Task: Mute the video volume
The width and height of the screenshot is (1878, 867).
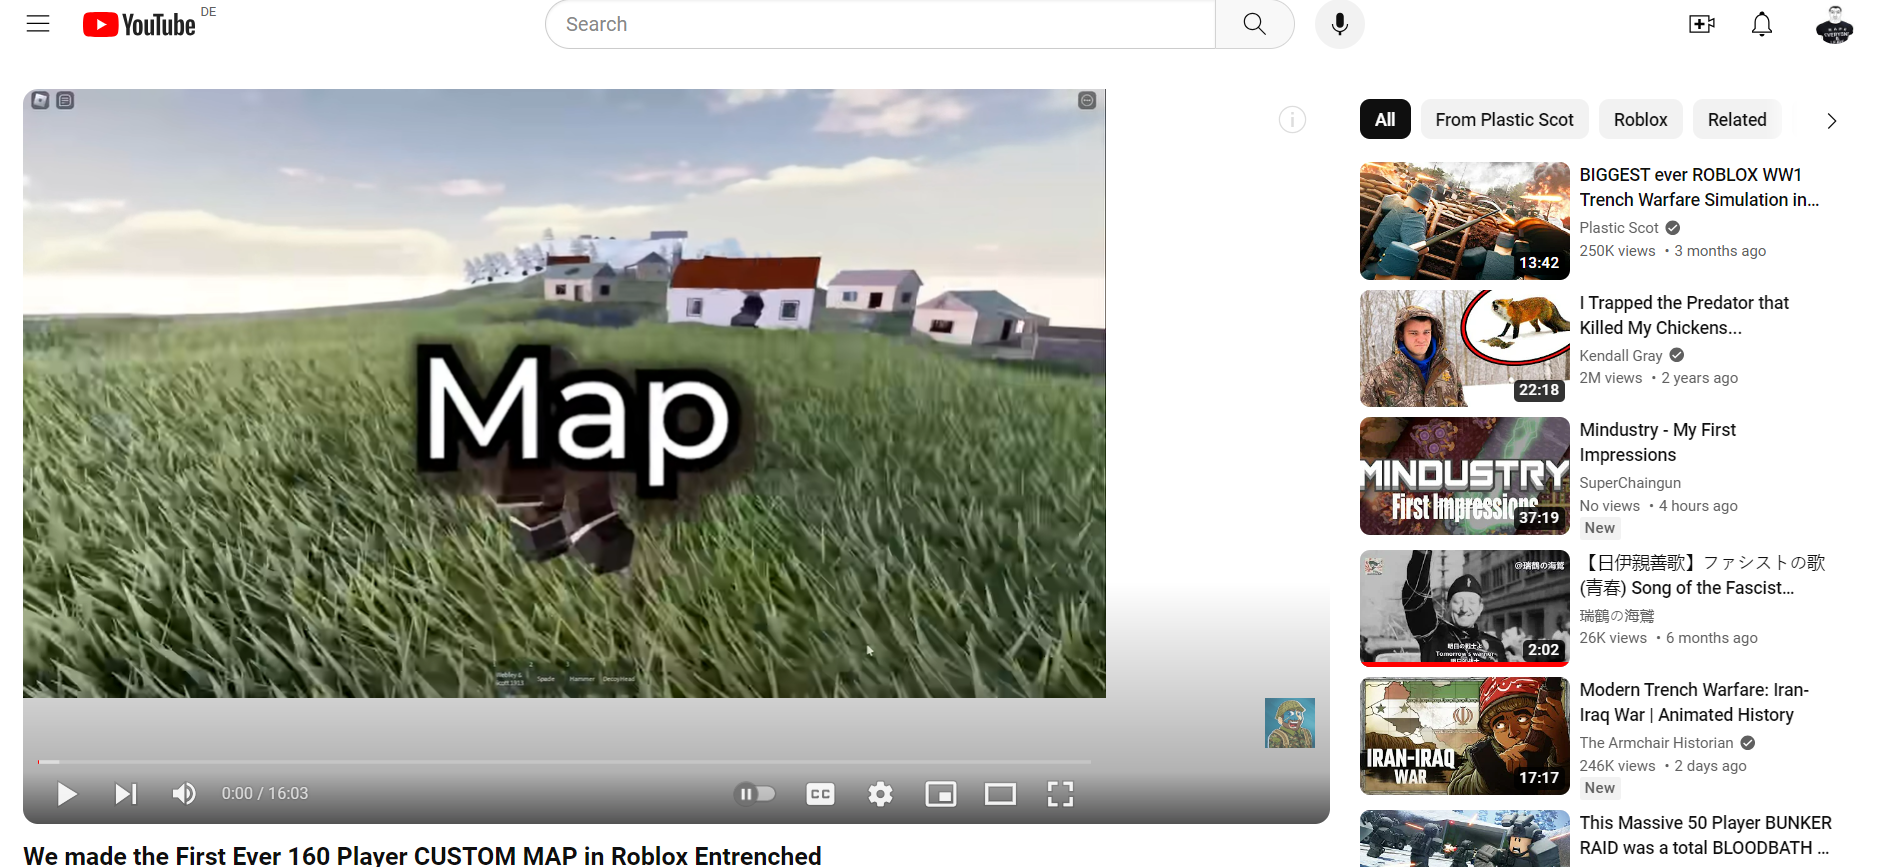Action: tap(184, 794)
